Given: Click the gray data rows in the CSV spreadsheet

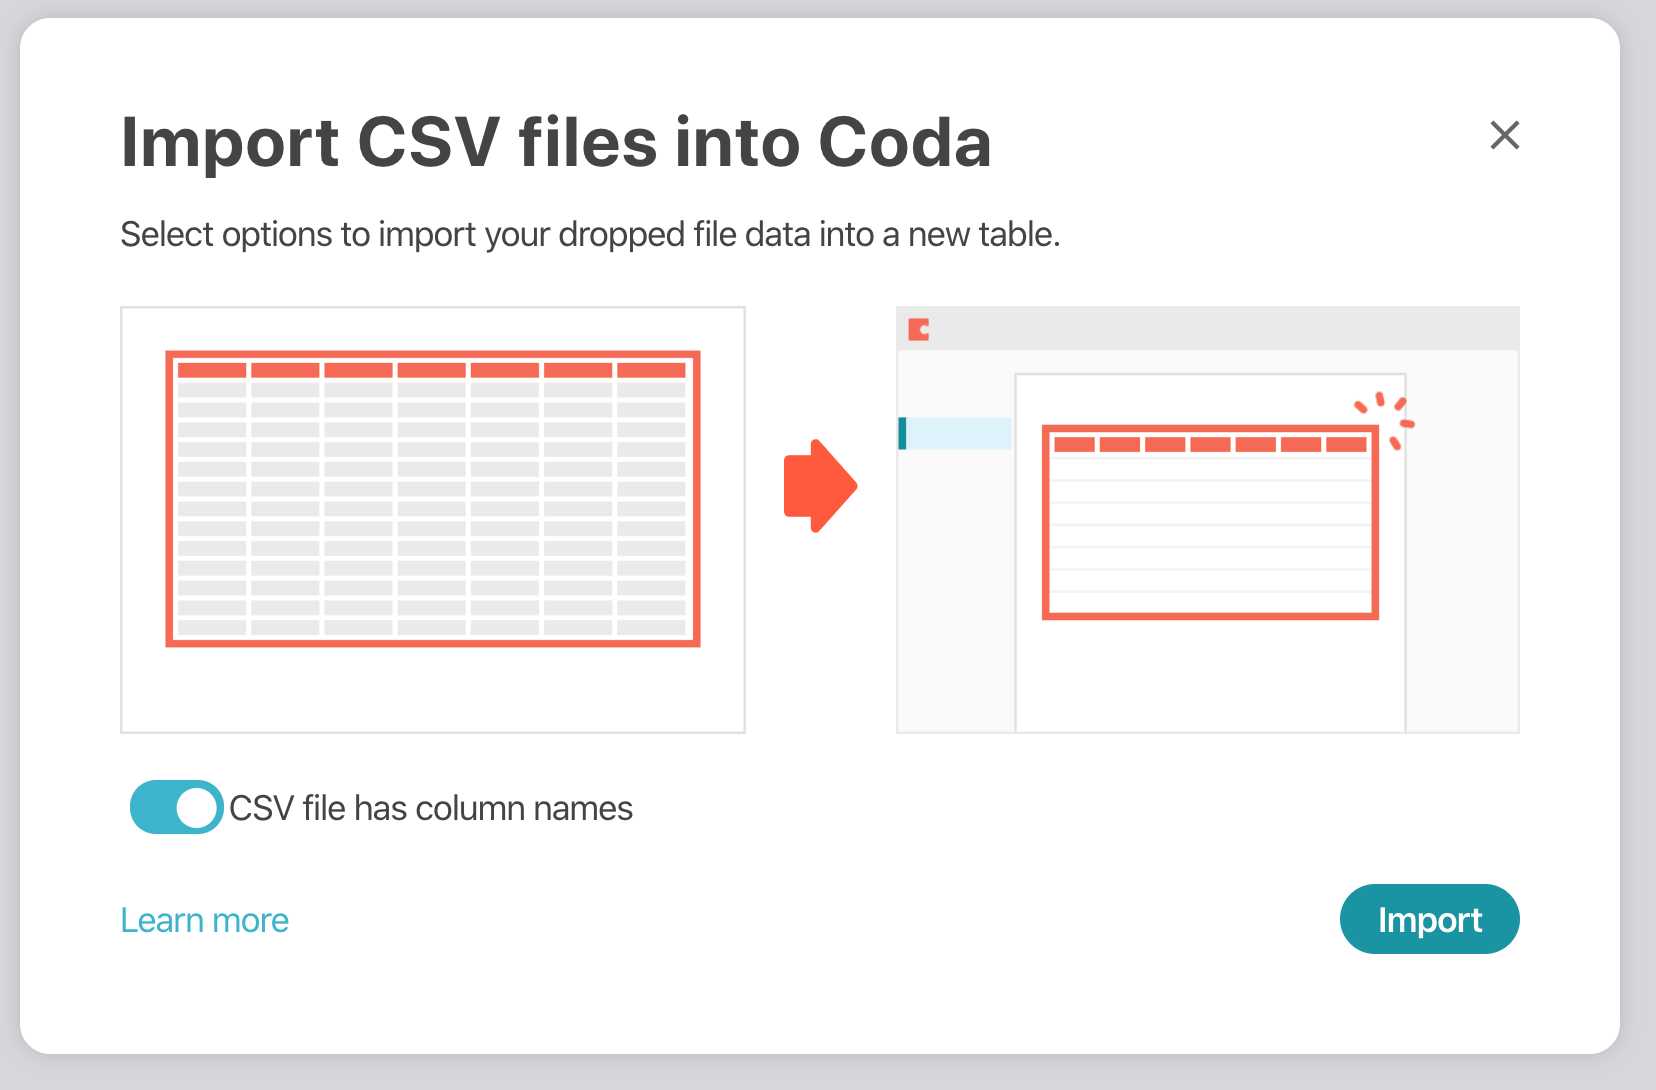Looking at the screenshot, I should [432, 508].
